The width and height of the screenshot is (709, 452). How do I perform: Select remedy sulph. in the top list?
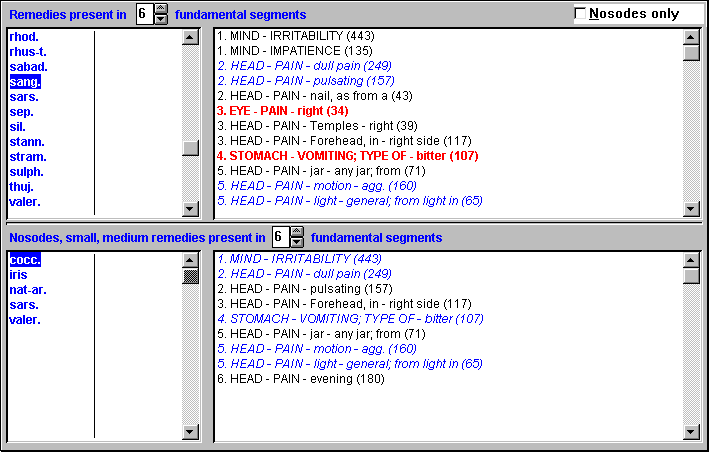(26, 172)
